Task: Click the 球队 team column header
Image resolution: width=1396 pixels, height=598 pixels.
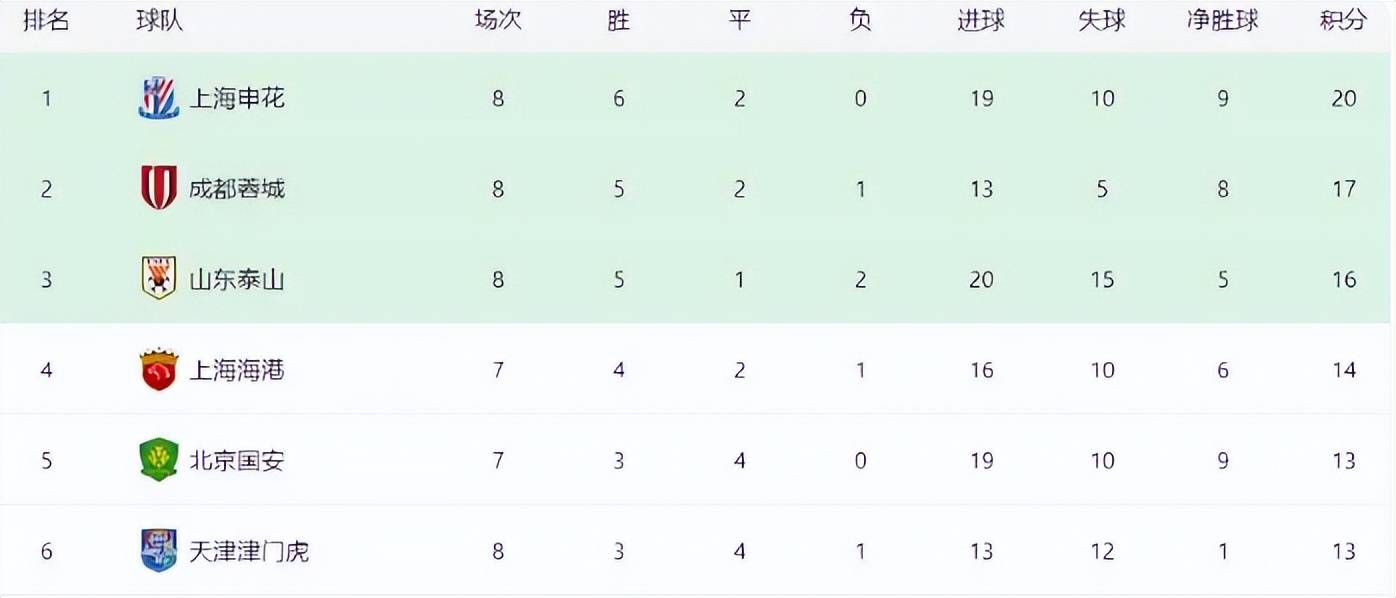Action: [160, 20]
